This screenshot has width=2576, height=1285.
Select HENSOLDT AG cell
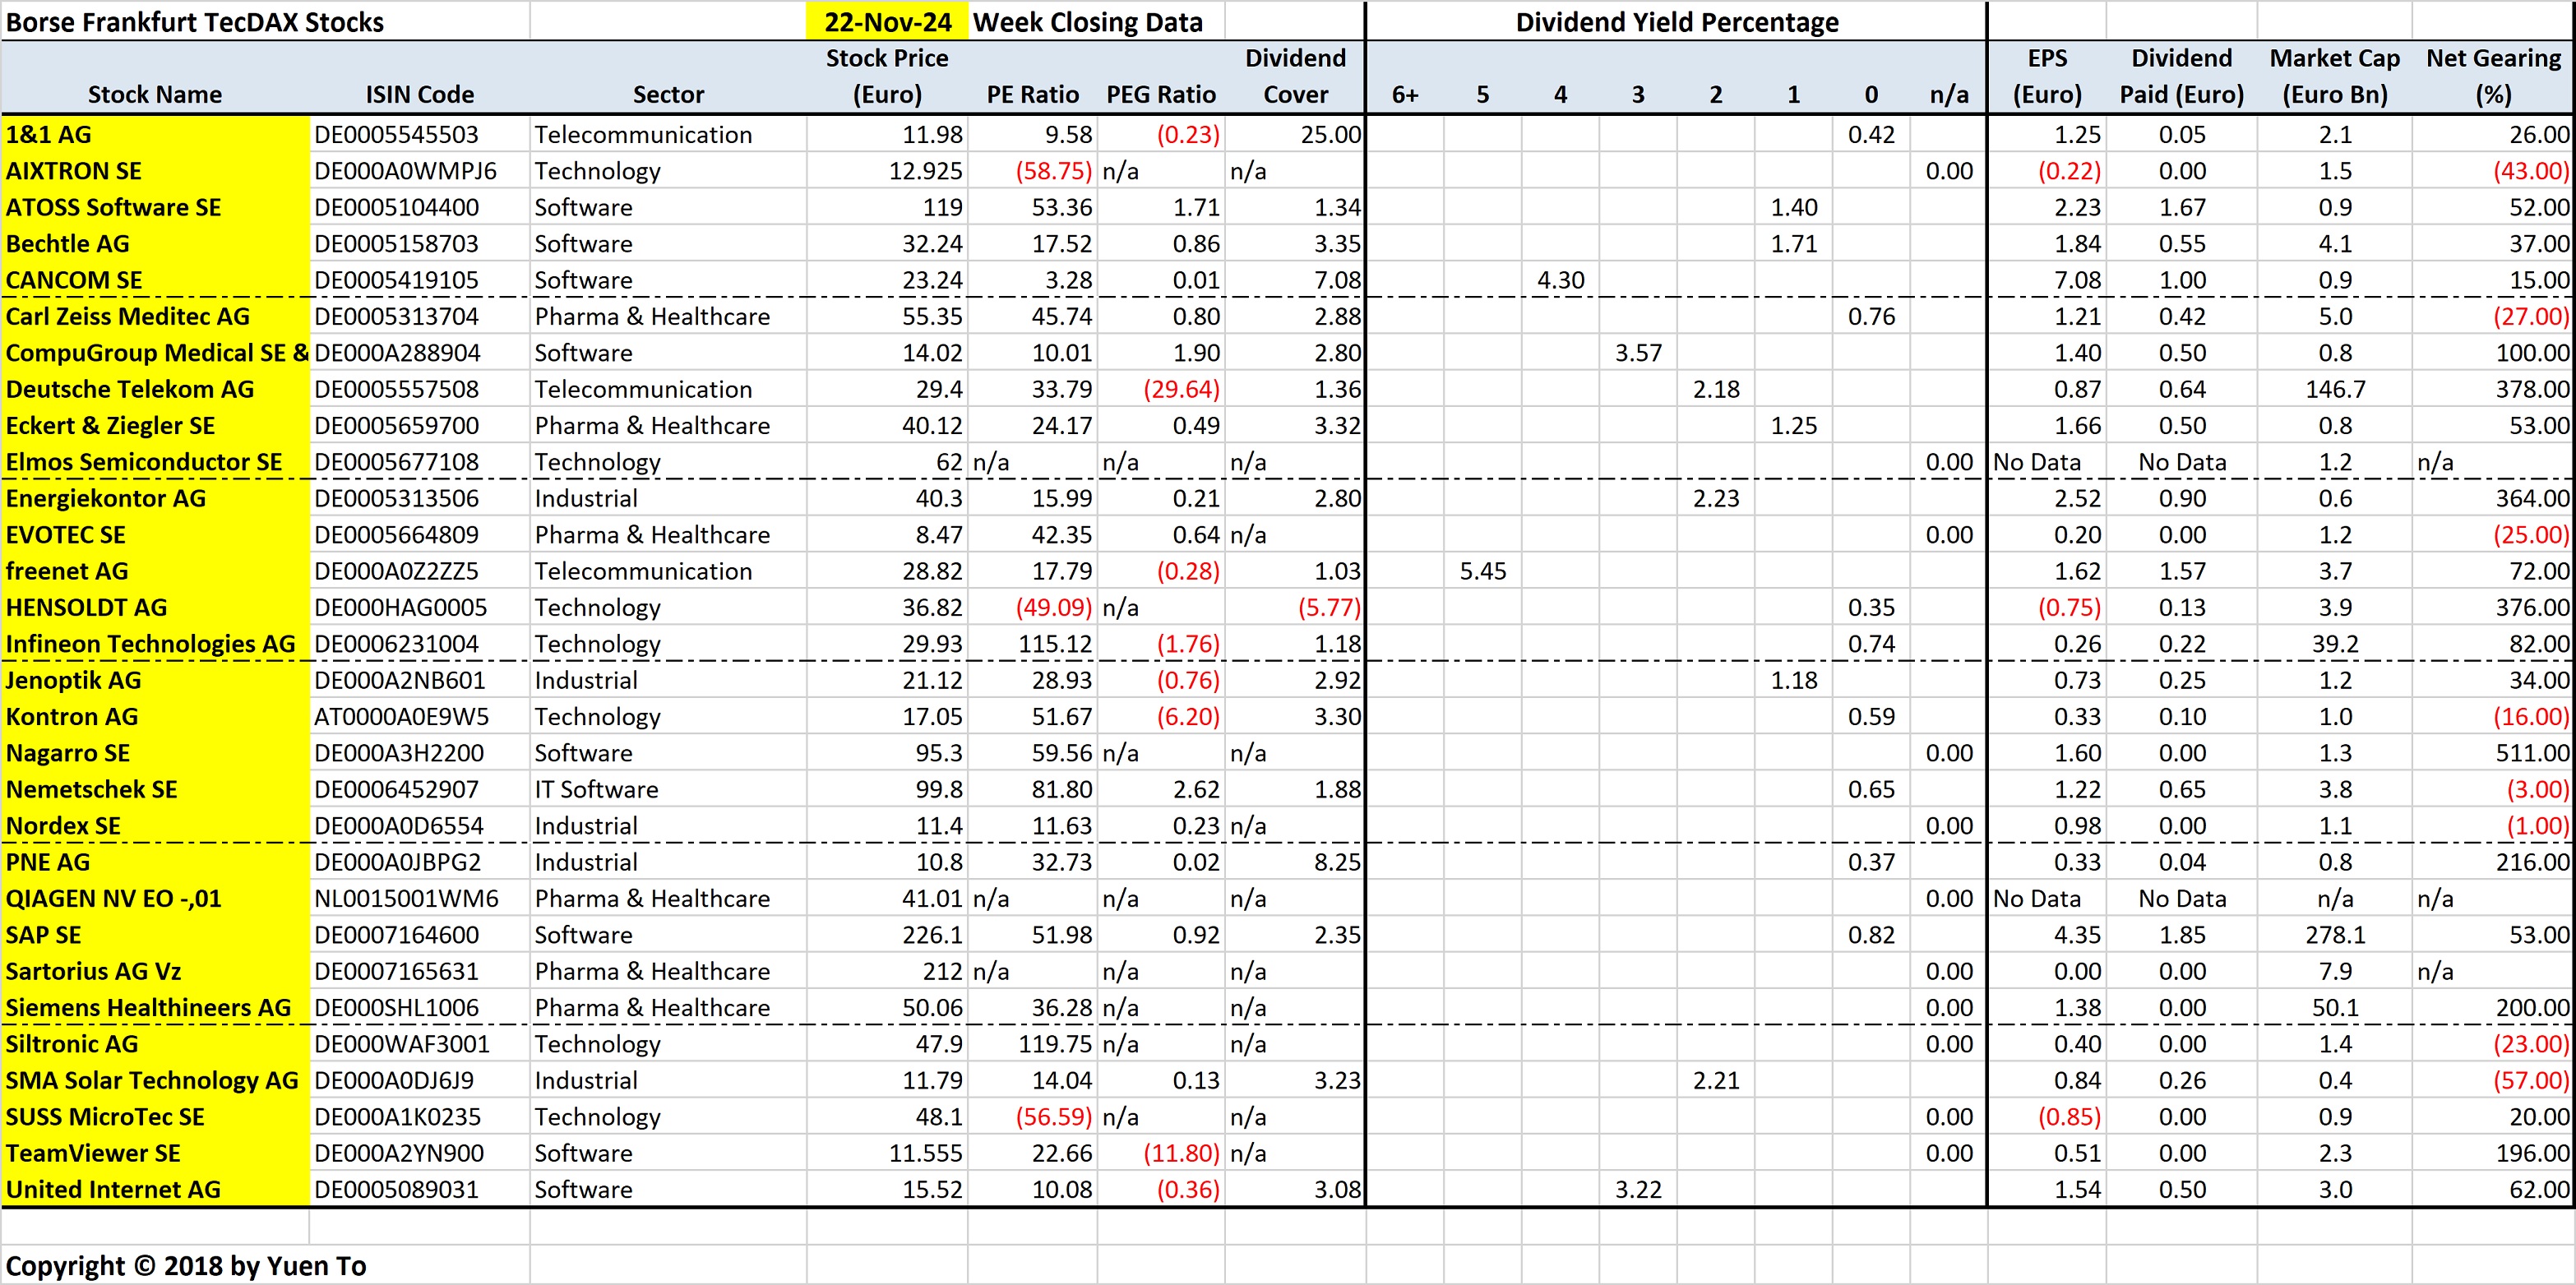tap(155, 607)
